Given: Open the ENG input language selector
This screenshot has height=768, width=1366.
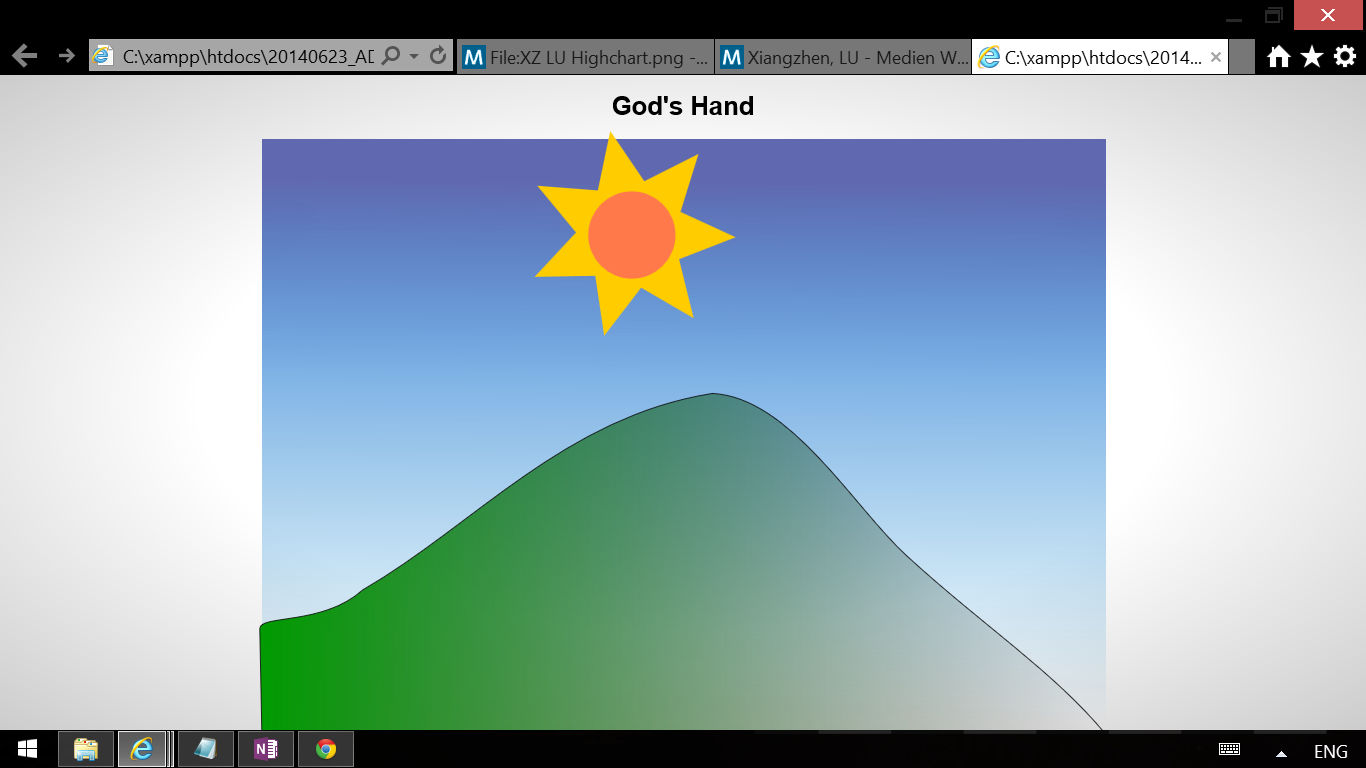Looking at the screenshot, I should tap(1330, 752).
